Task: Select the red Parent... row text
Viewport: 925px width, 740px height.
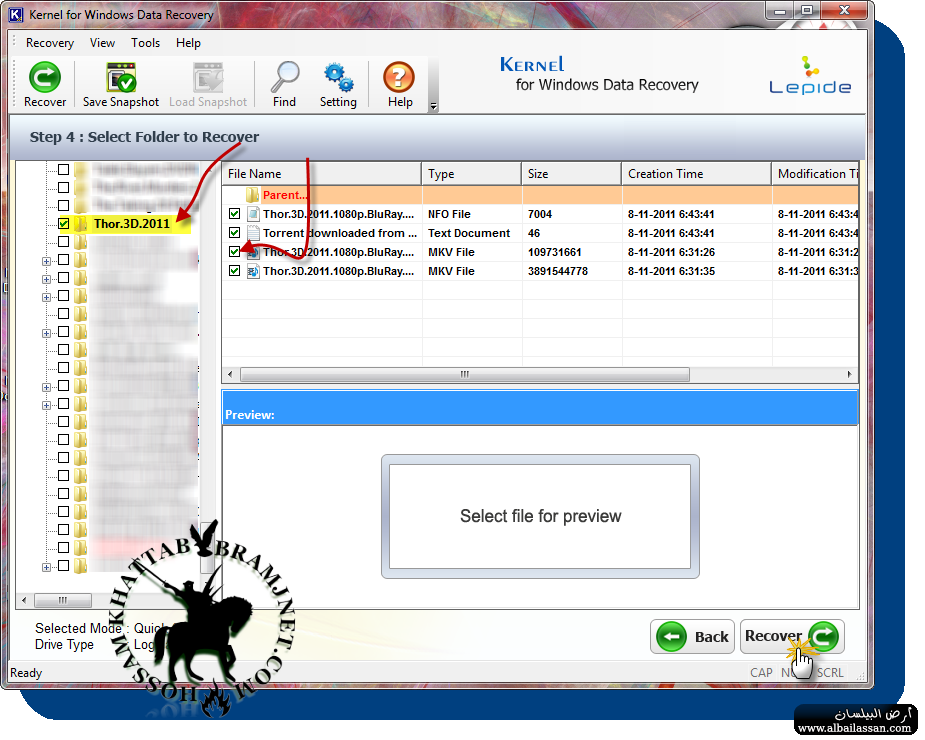Action: [285, 195]
